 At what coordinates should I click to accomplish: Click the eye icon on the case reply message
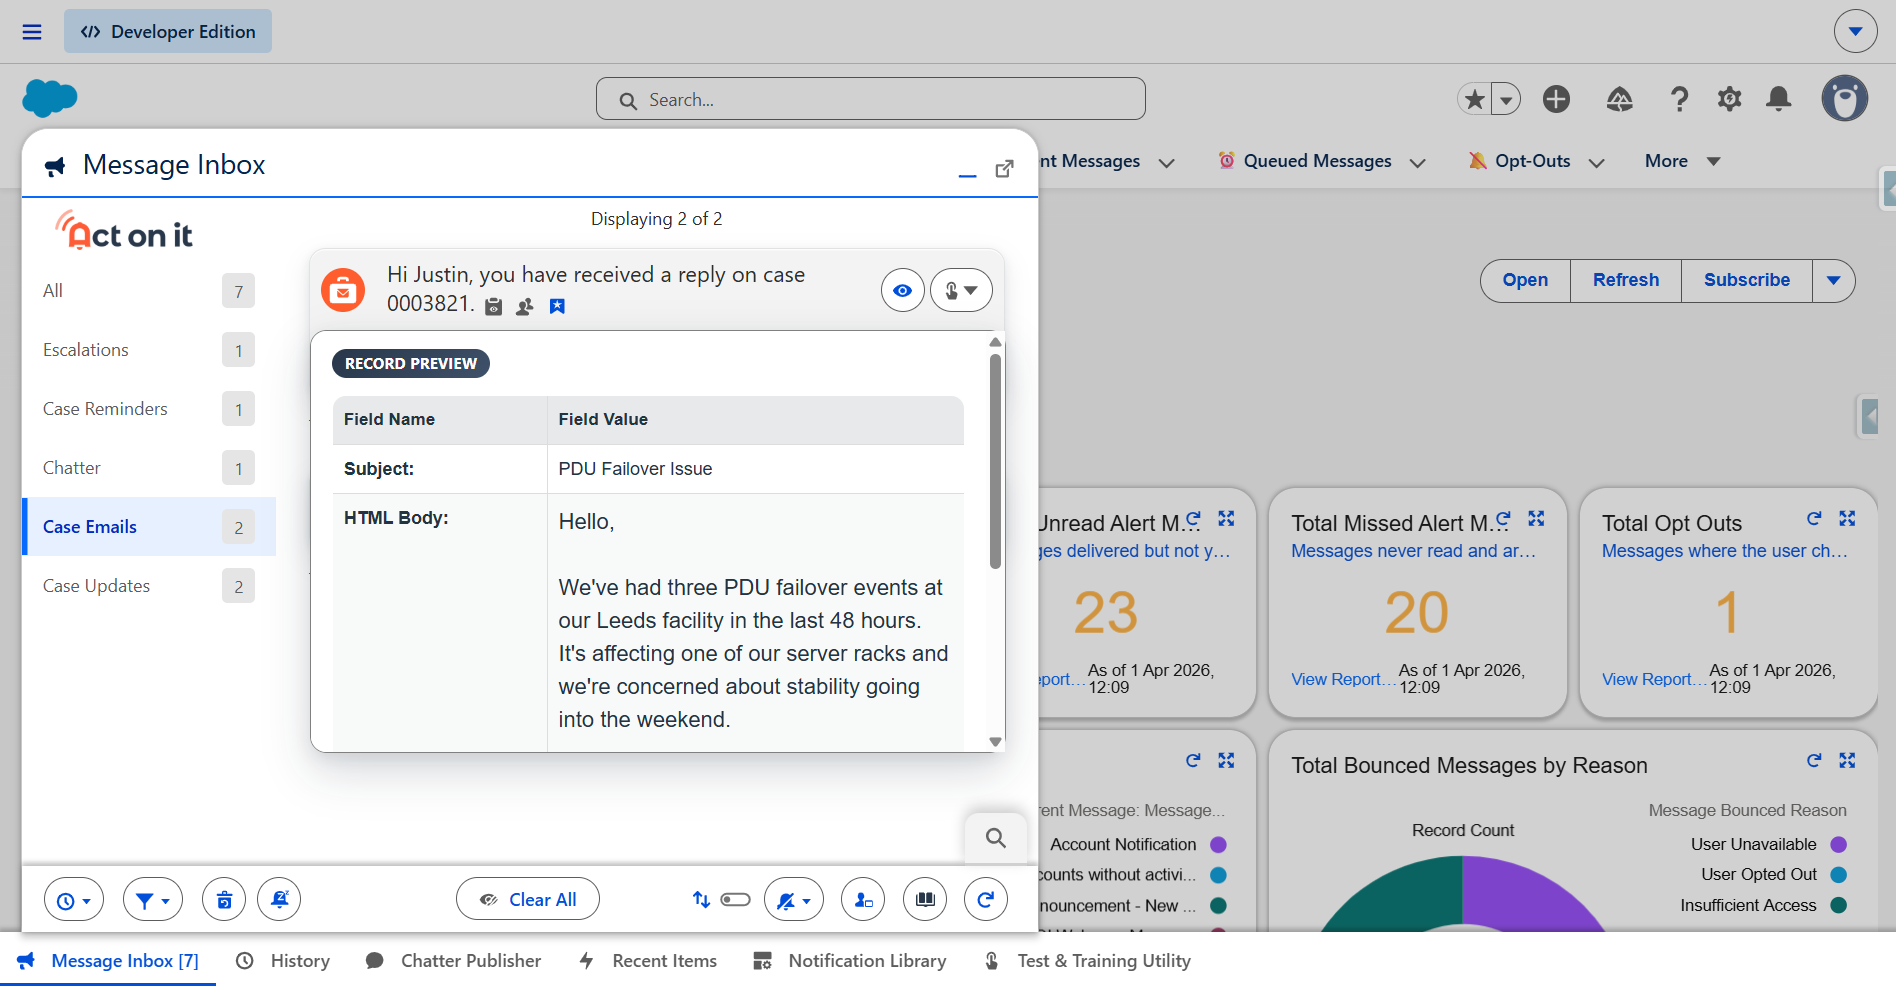902,290
